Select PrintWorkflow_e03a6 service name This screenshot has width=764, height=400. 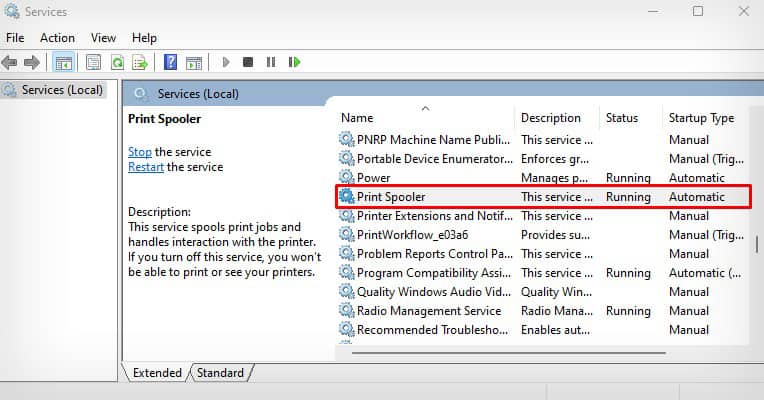click(x=412, y=235)
